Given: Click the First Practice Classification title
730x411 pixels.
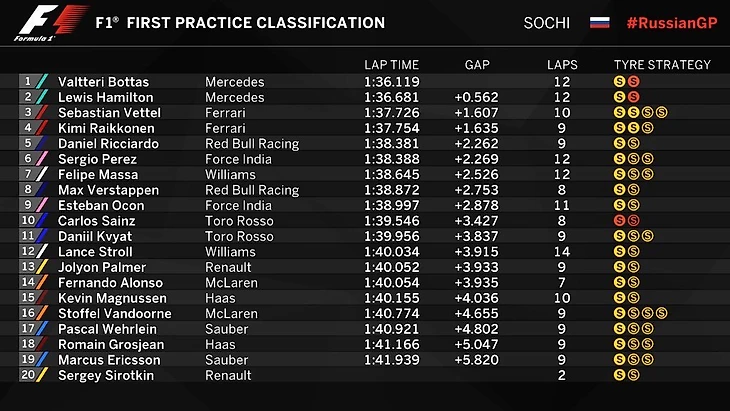Looking at the screenshot, I should pyautogui.click(x=239, y=22).
